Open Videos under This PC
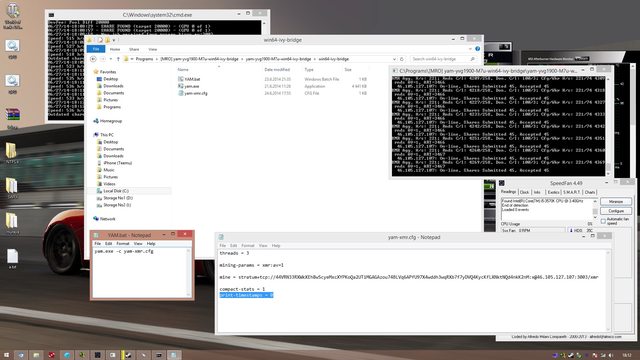The height and width of the screenshot is (360, 640). point(109,184)
